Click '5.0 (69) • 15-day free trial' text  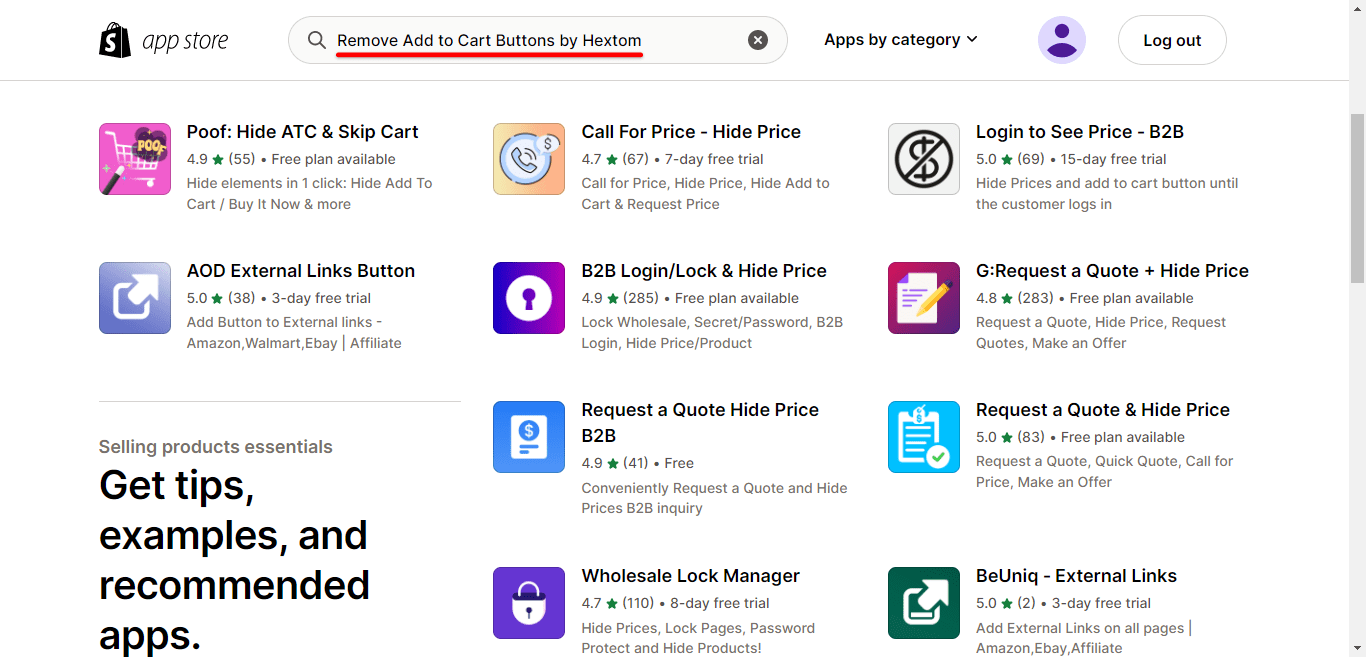pyautogui.click(x=1071, y=159)
